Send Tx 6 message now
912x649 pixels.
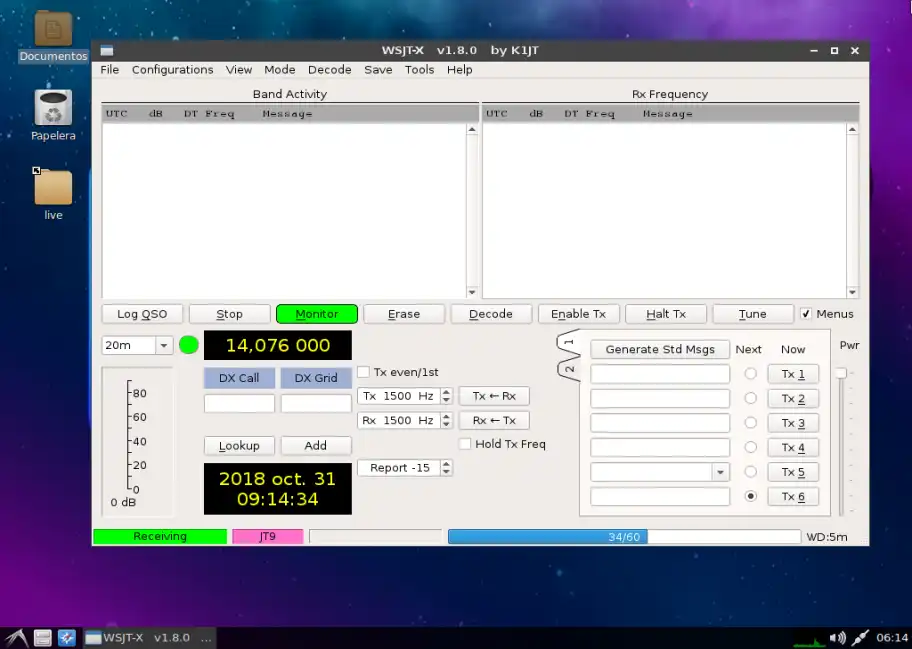[793, 496]
